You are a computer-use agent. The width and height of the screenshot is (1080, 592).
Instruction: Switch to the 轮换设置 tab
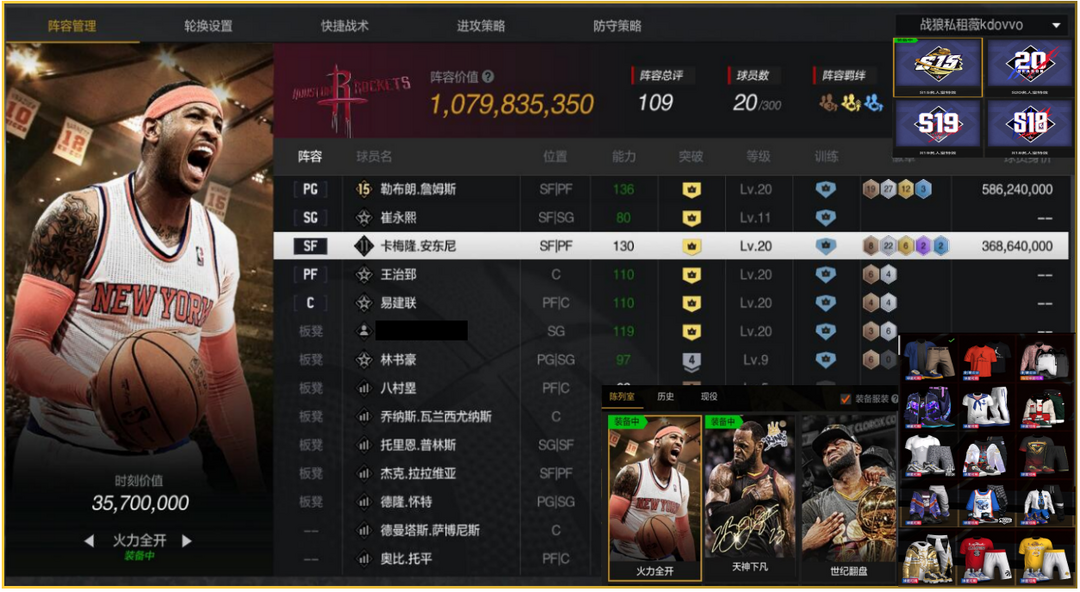point(208,26)
